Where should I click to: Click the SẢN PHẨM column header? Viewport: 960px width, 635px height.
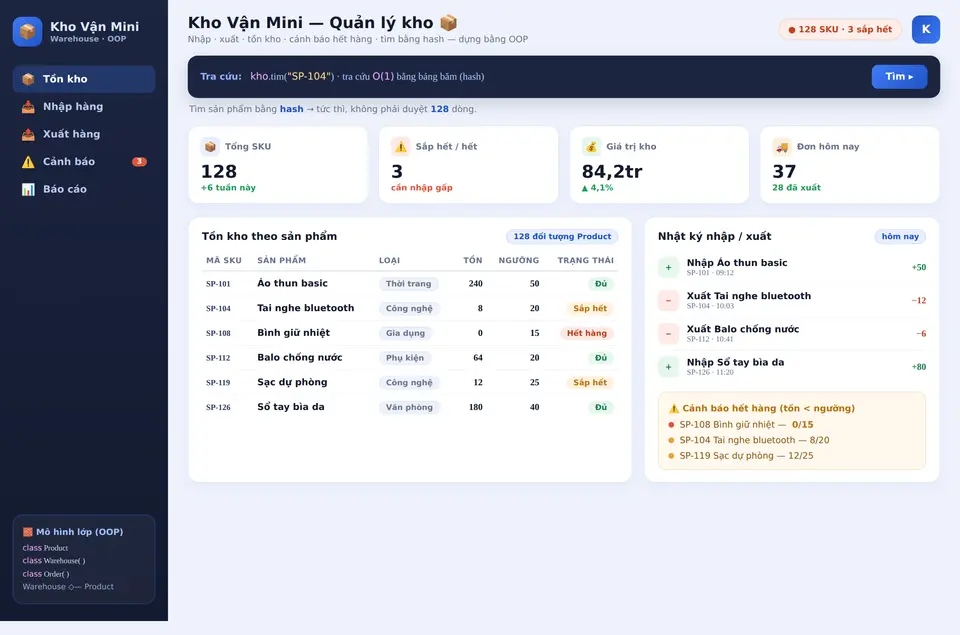point(282,260)
